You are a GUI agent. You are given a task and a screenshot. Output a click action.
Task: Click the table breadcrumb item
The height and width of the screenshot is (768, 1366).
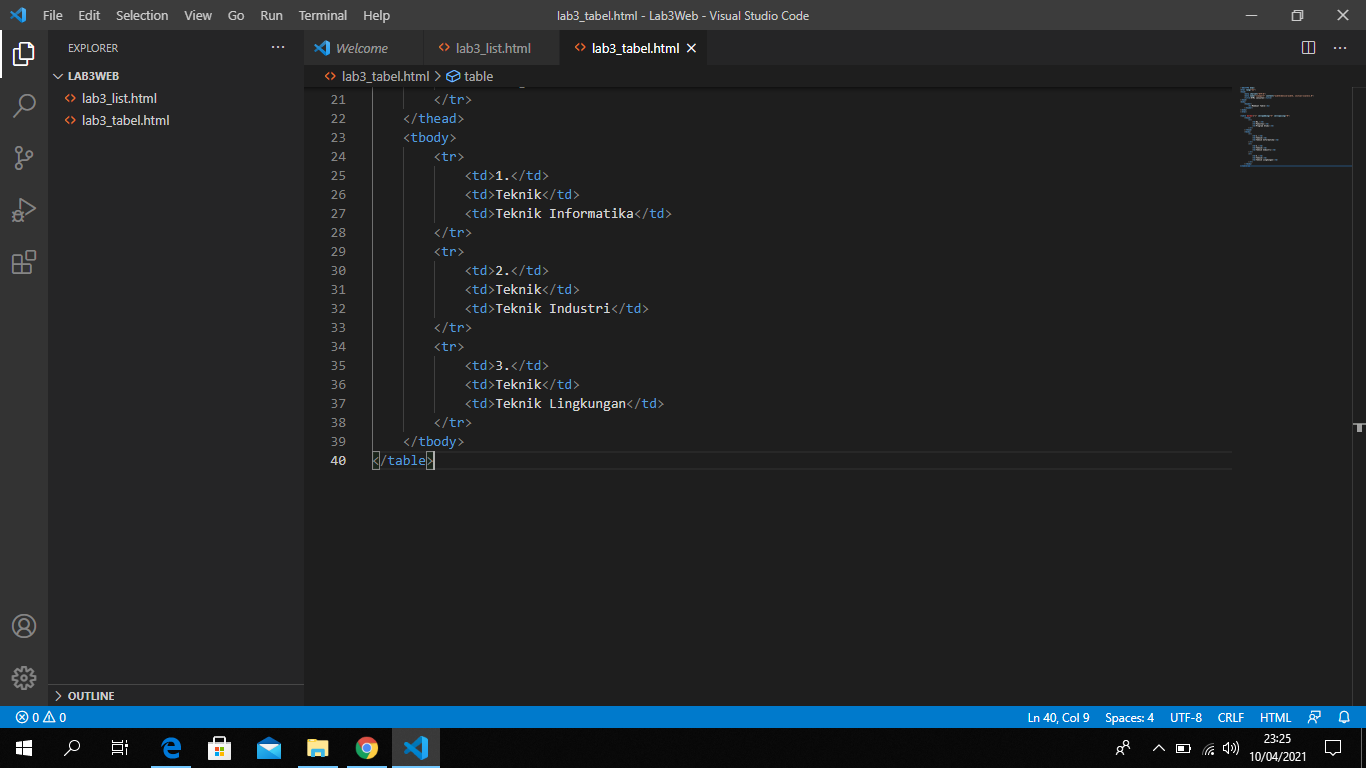tap(478, 76)
